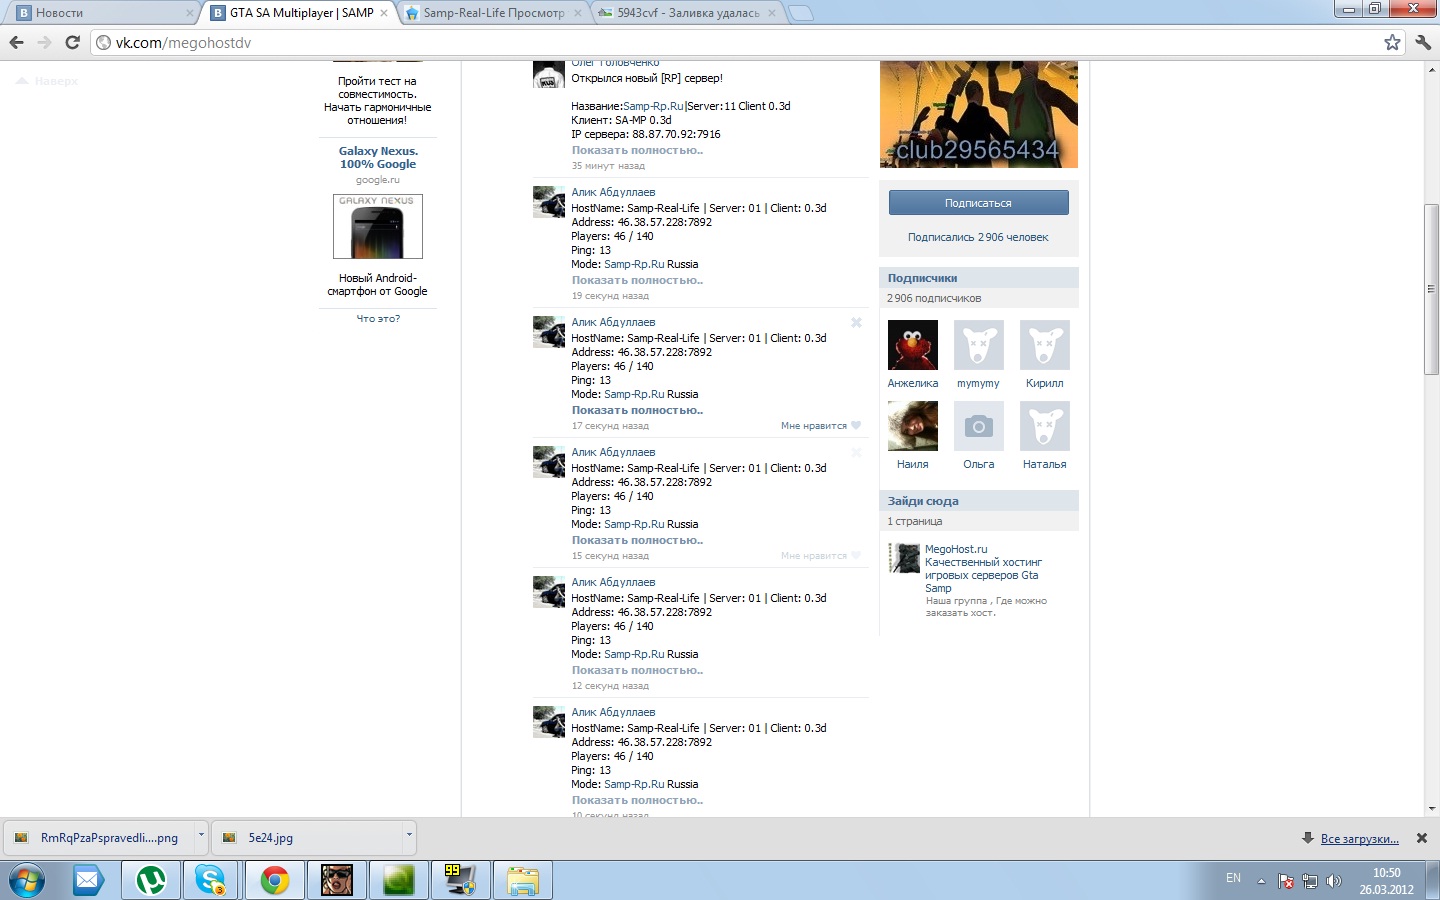
Task: Open the Все загрузки link
Action: [1359, 838]
